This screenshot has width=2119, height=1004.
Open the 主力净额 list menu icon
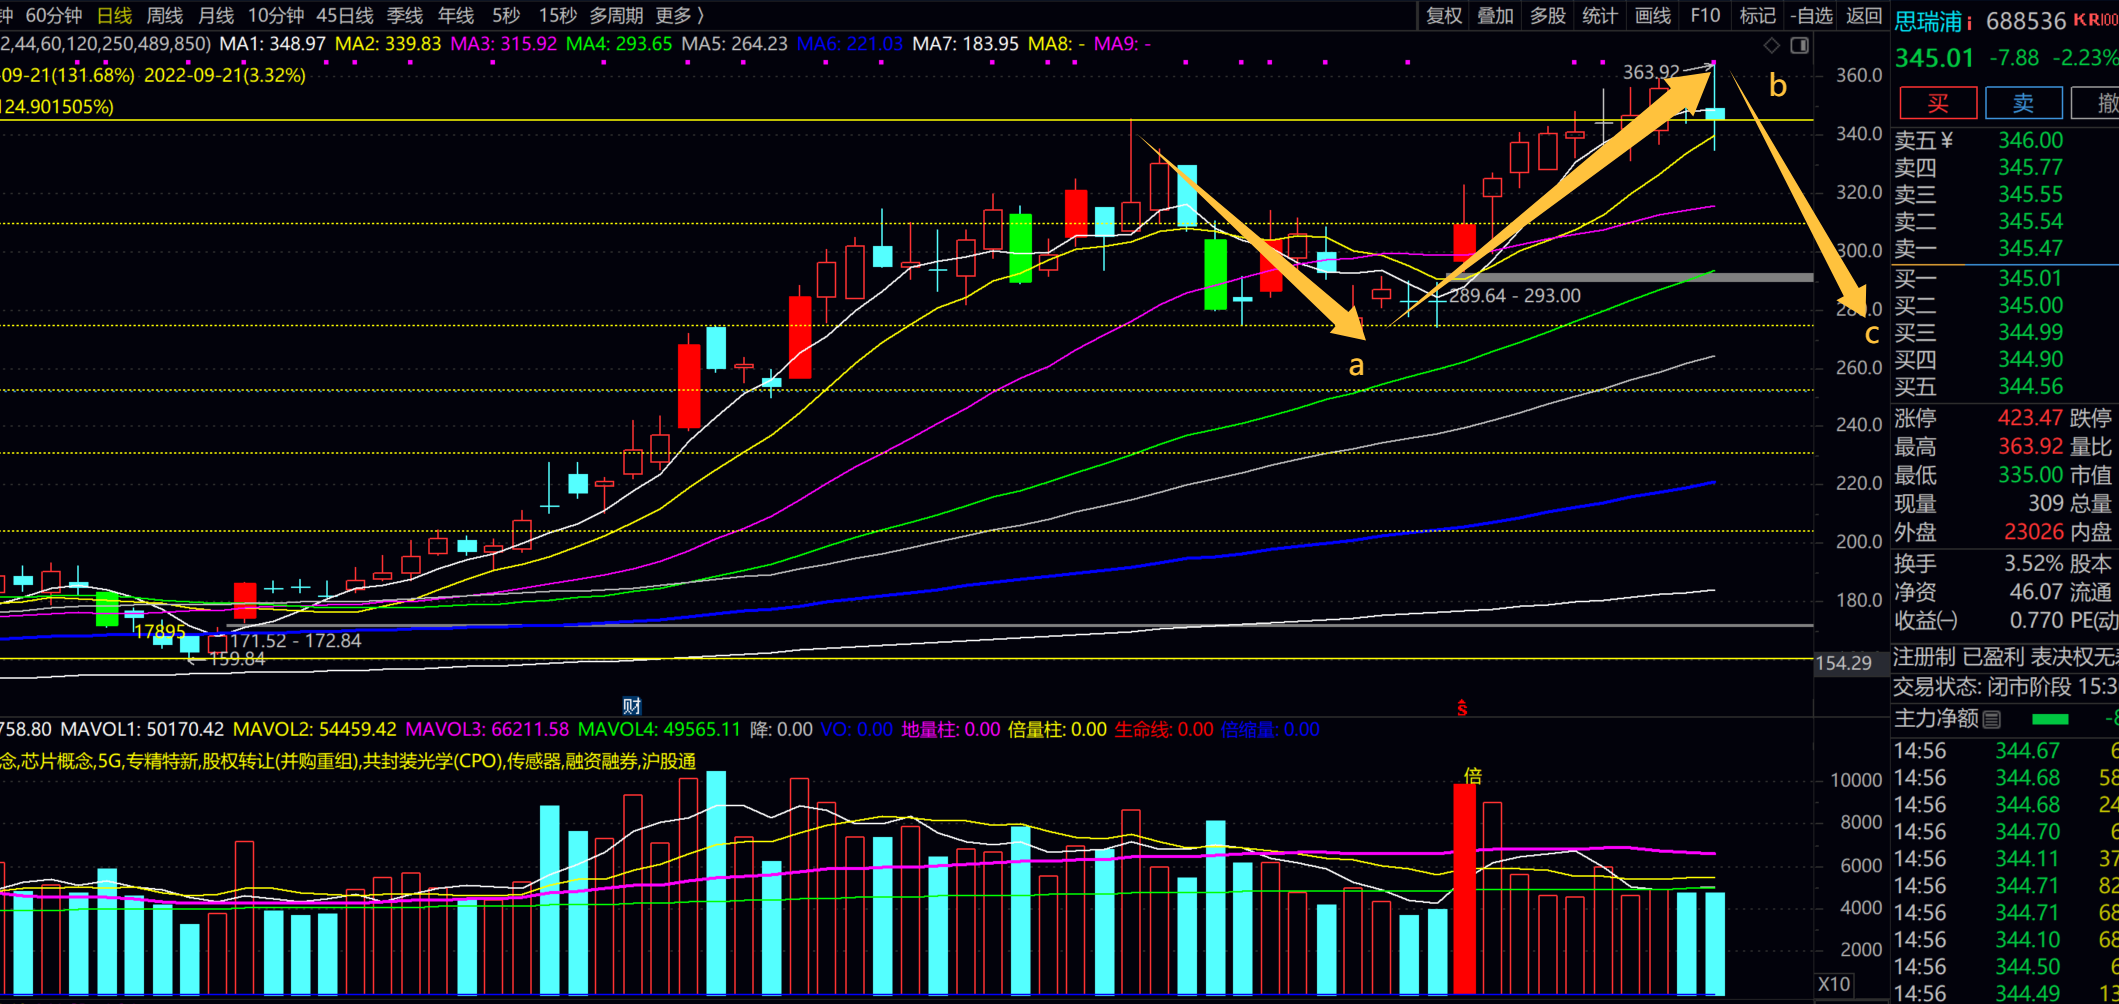coord(1992,719)
